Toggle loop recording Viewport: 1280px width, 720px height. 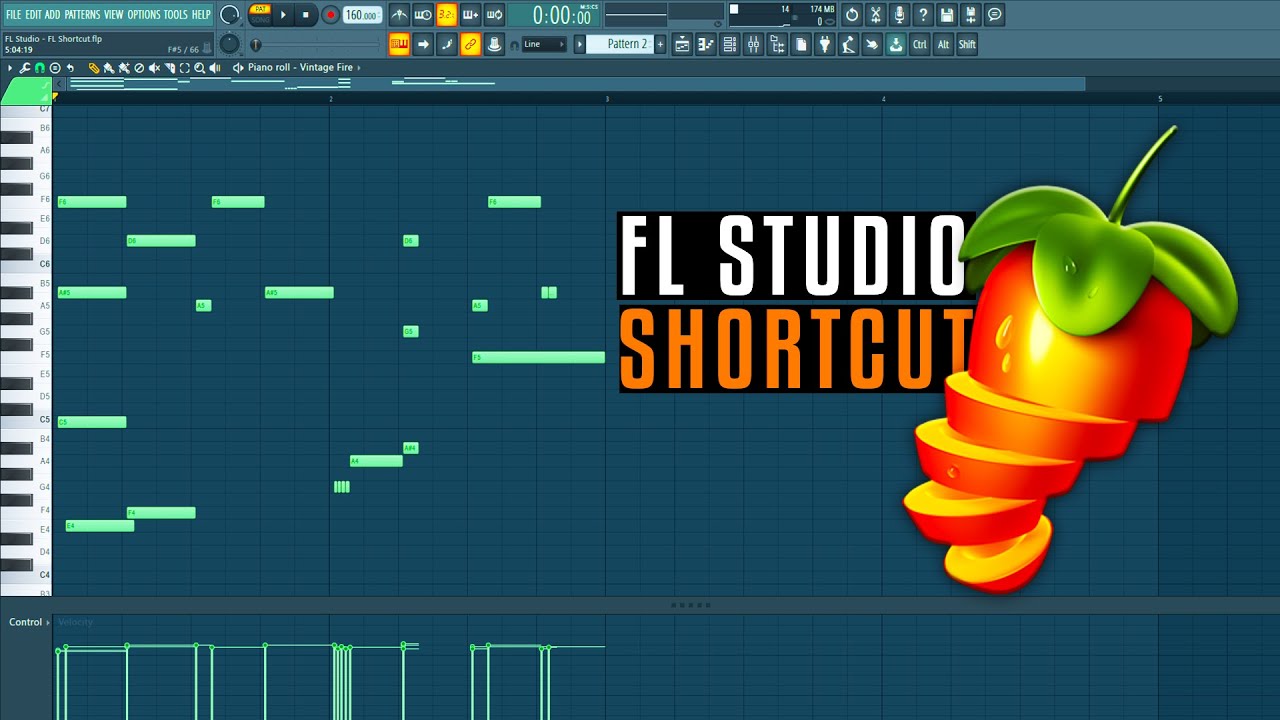494,15
